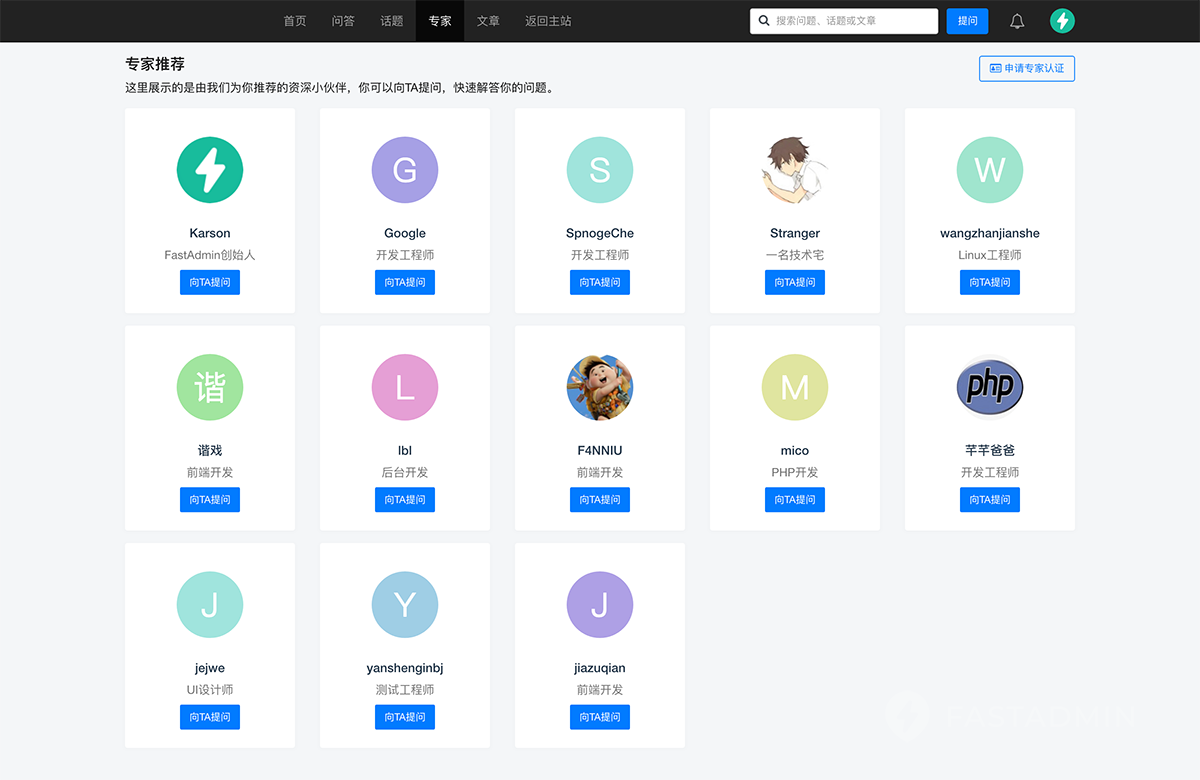
Task: Go to the 首页 tab
Action: coord(295,21)
